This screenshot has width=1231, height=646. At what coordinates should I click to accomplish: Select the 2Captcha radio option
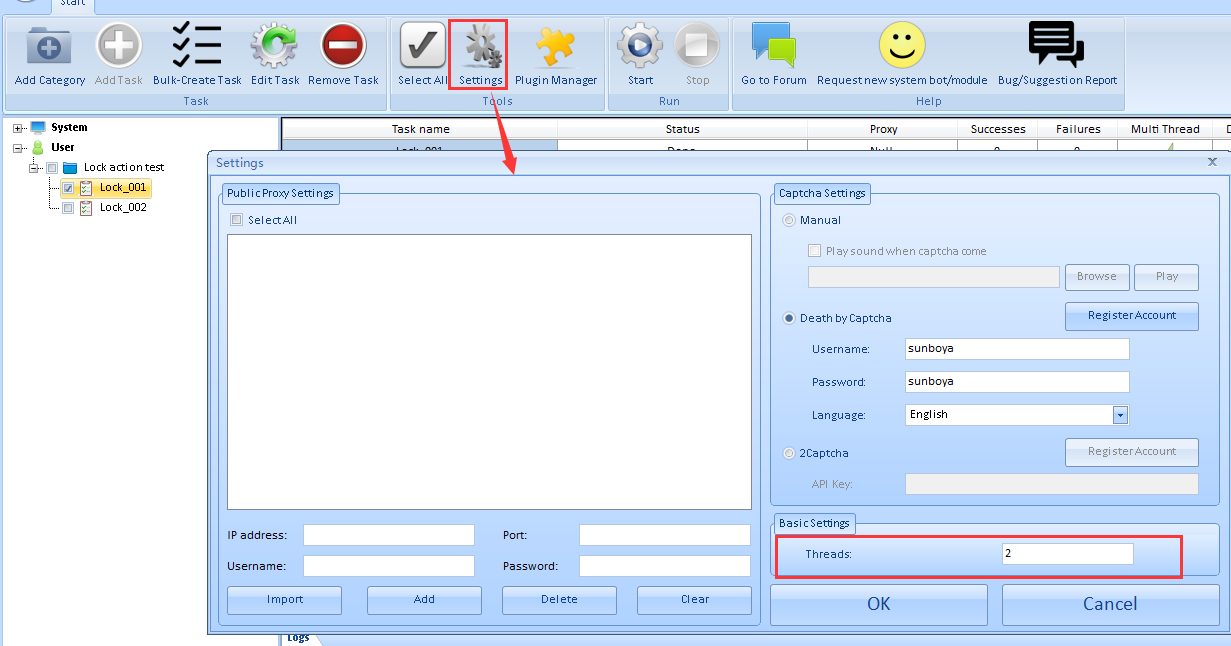[790, 453]
